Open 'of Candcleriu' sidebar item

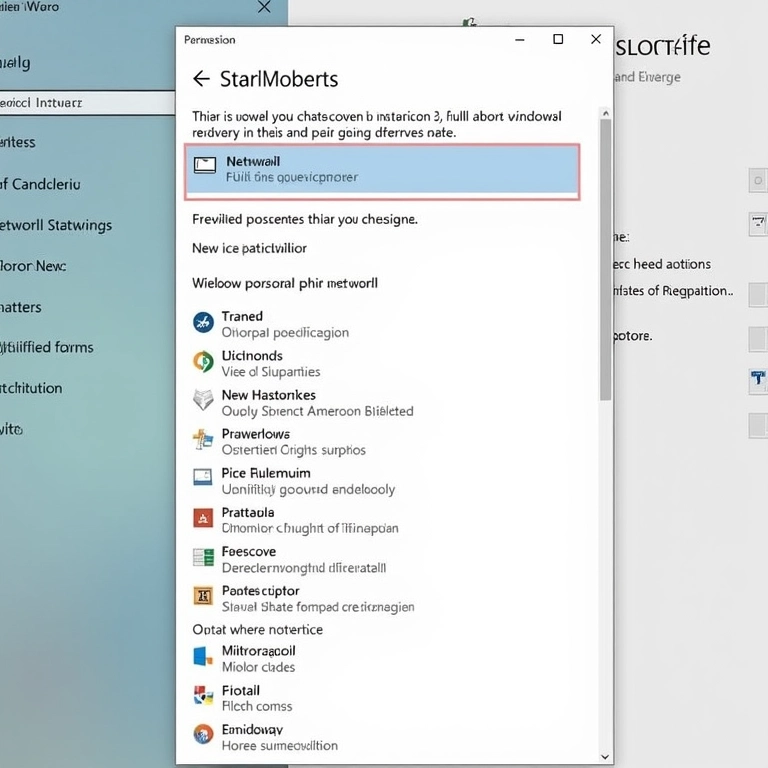[x=40, y=184]
